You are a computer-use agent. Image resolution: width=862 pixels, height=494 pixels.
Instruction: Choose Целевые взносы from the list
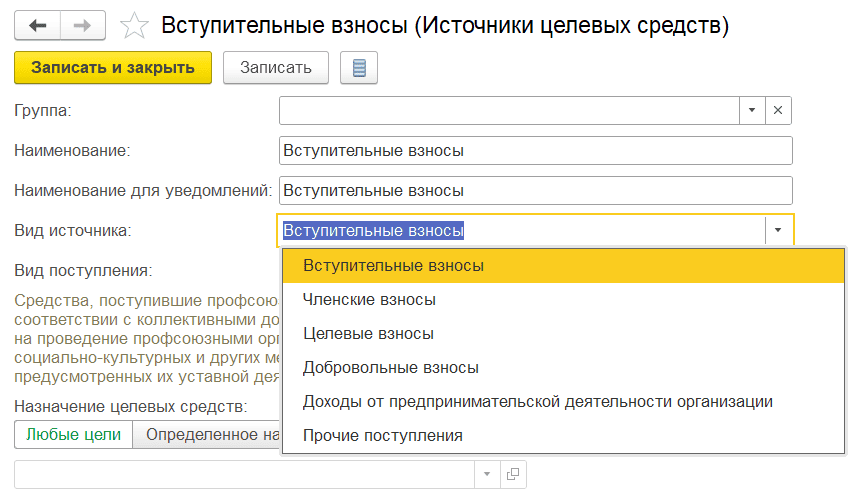[x=368, y=334]
